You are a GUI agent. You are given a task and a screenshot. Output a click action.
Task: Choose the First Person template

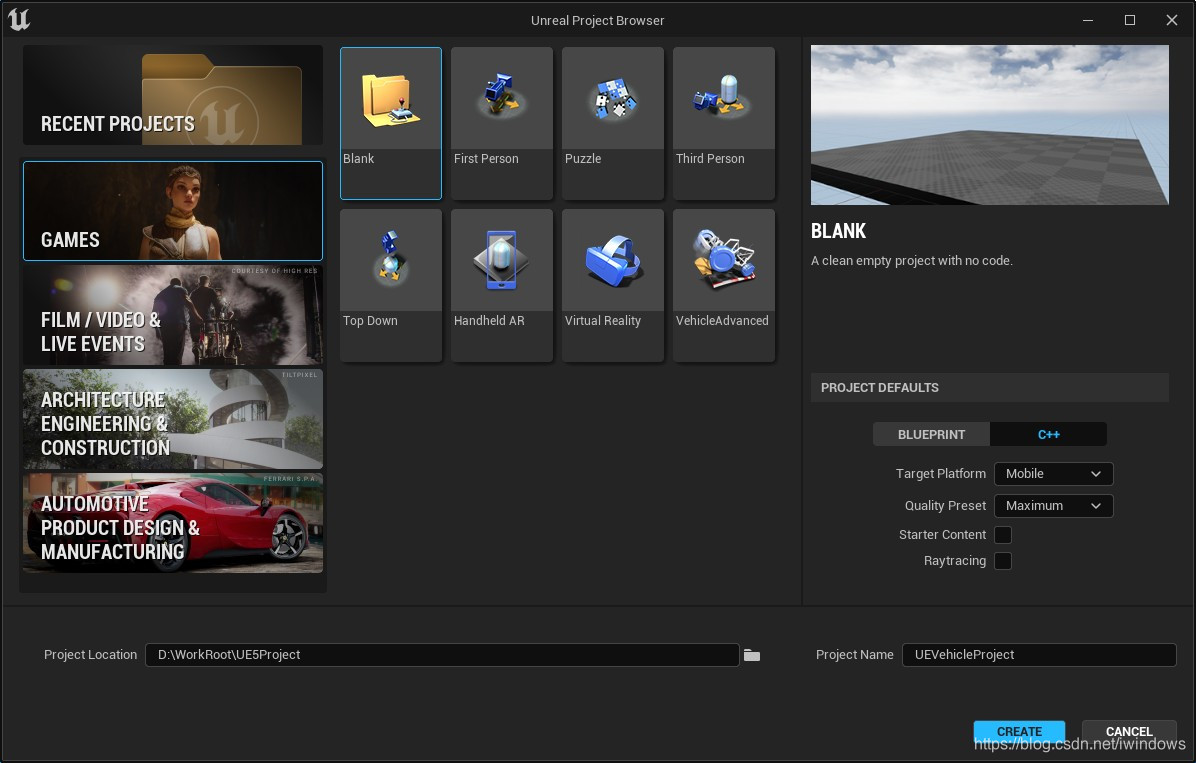tap(501, 123)
